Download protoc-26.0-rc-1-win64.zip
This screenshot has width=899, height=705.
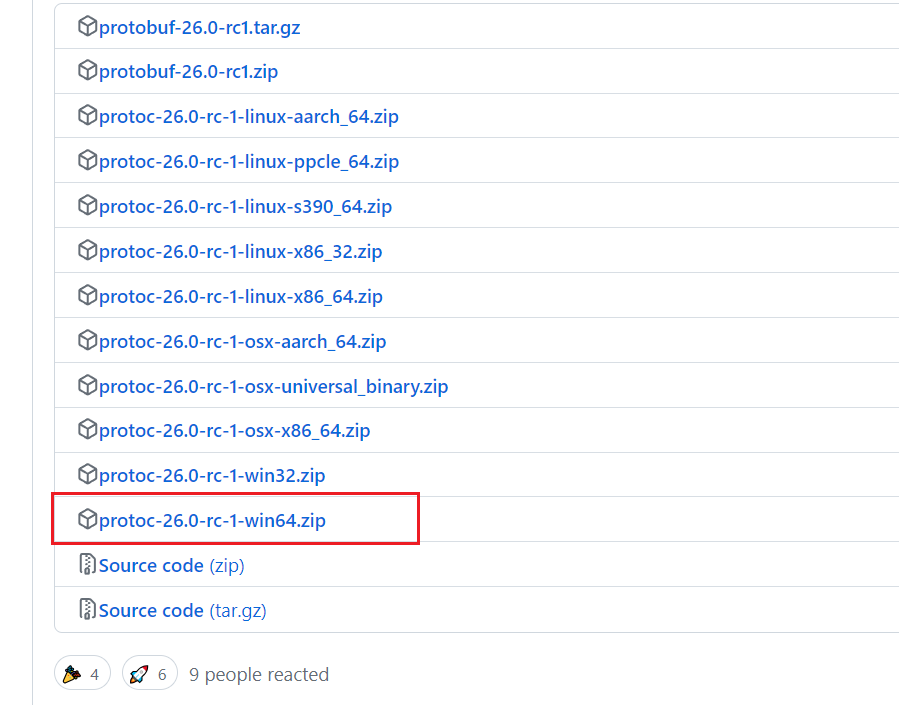[x=212, y=521]
